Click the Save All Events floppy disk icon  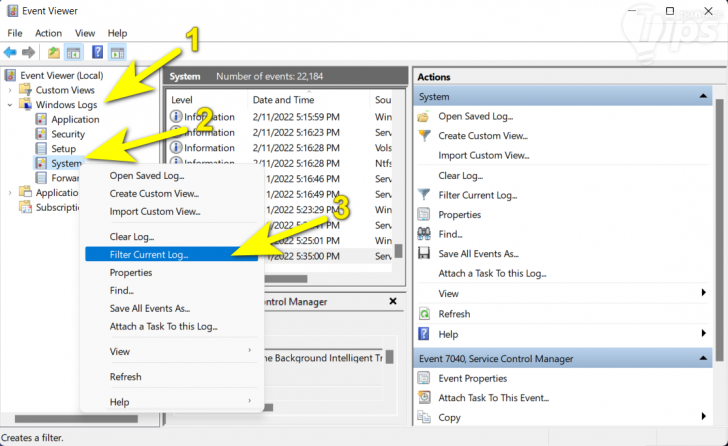(424, 253)
